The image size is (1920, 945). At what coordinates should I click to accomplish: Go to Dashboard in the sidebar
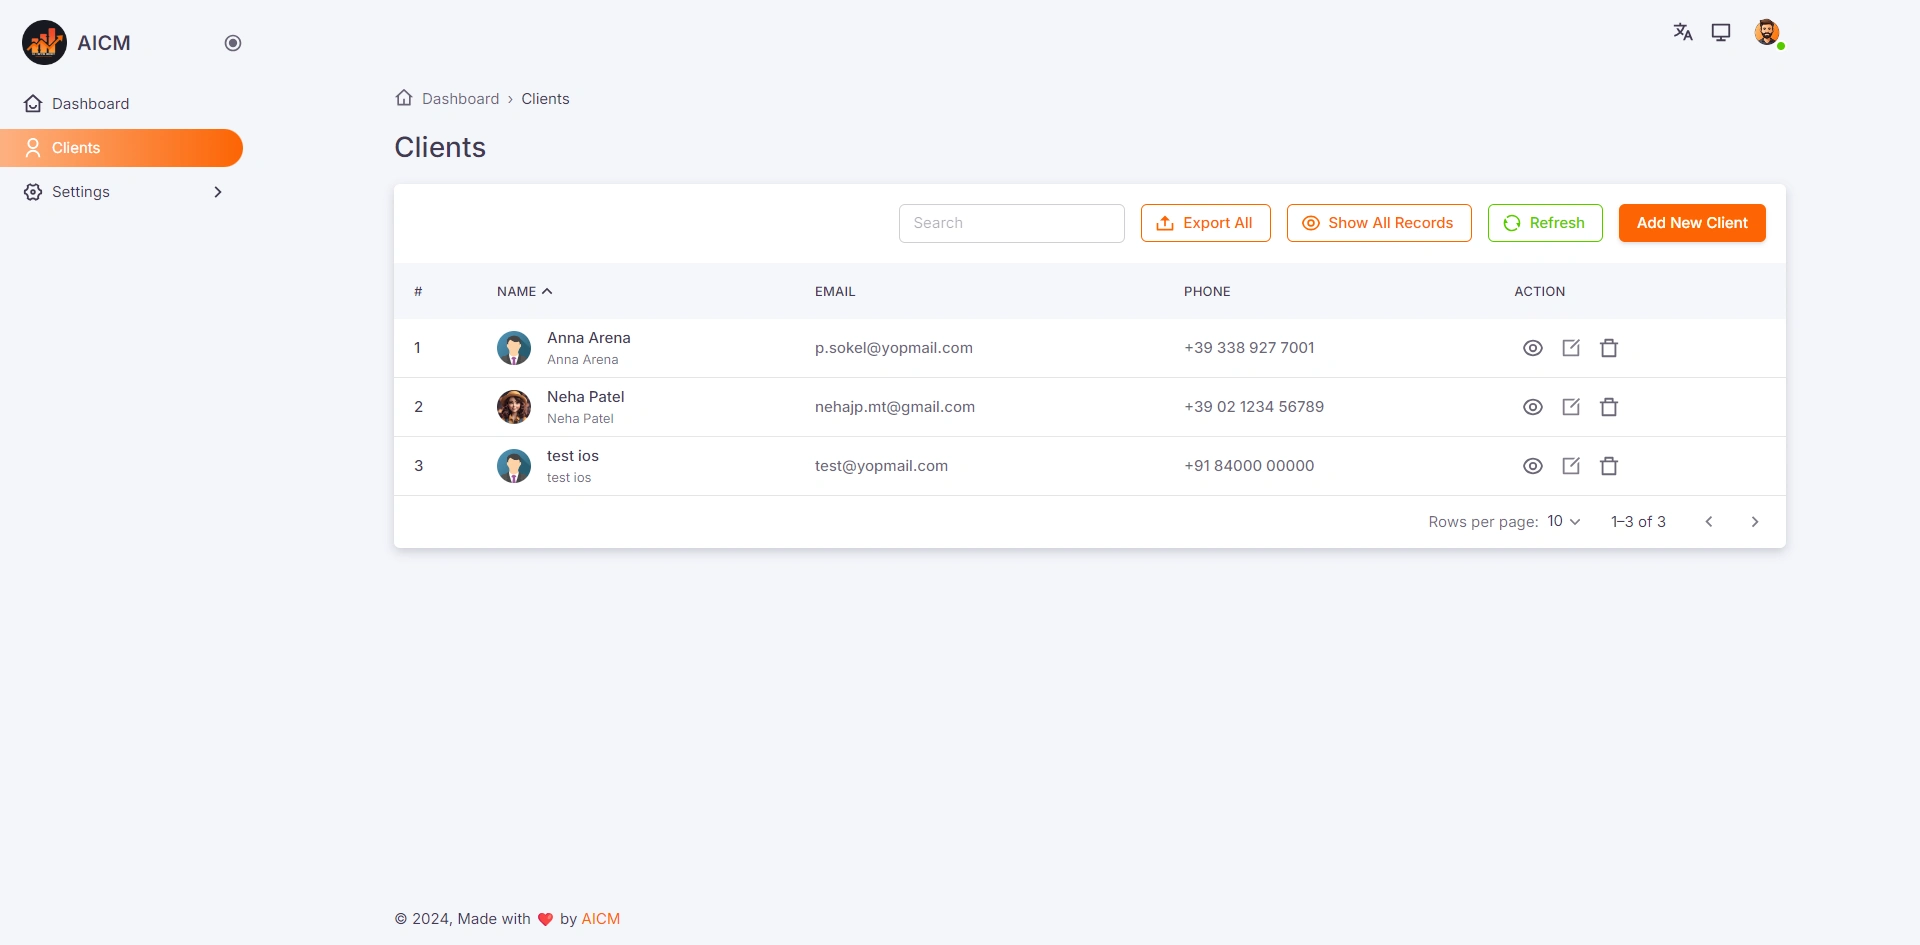pos(121,104)
